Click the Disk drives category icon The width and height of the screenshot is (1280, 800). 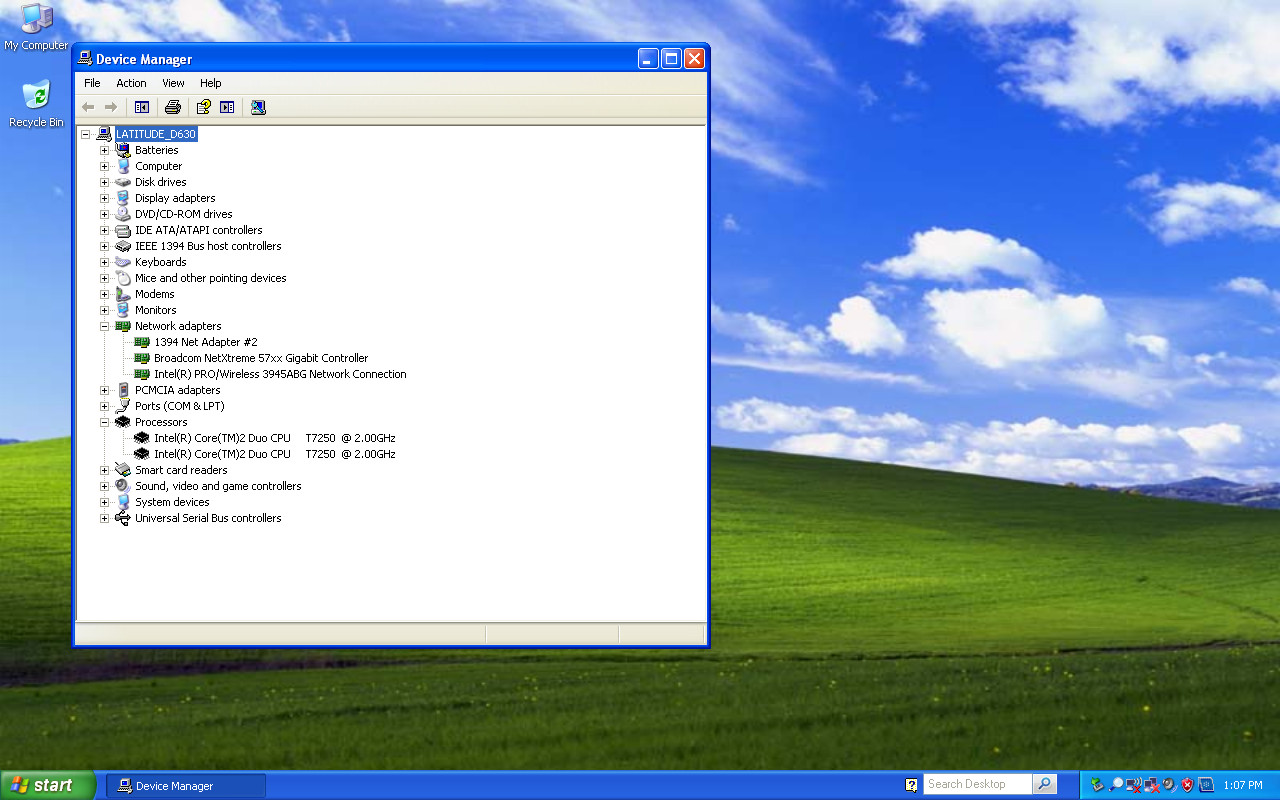pyautogui.click(x=123, y=182)
